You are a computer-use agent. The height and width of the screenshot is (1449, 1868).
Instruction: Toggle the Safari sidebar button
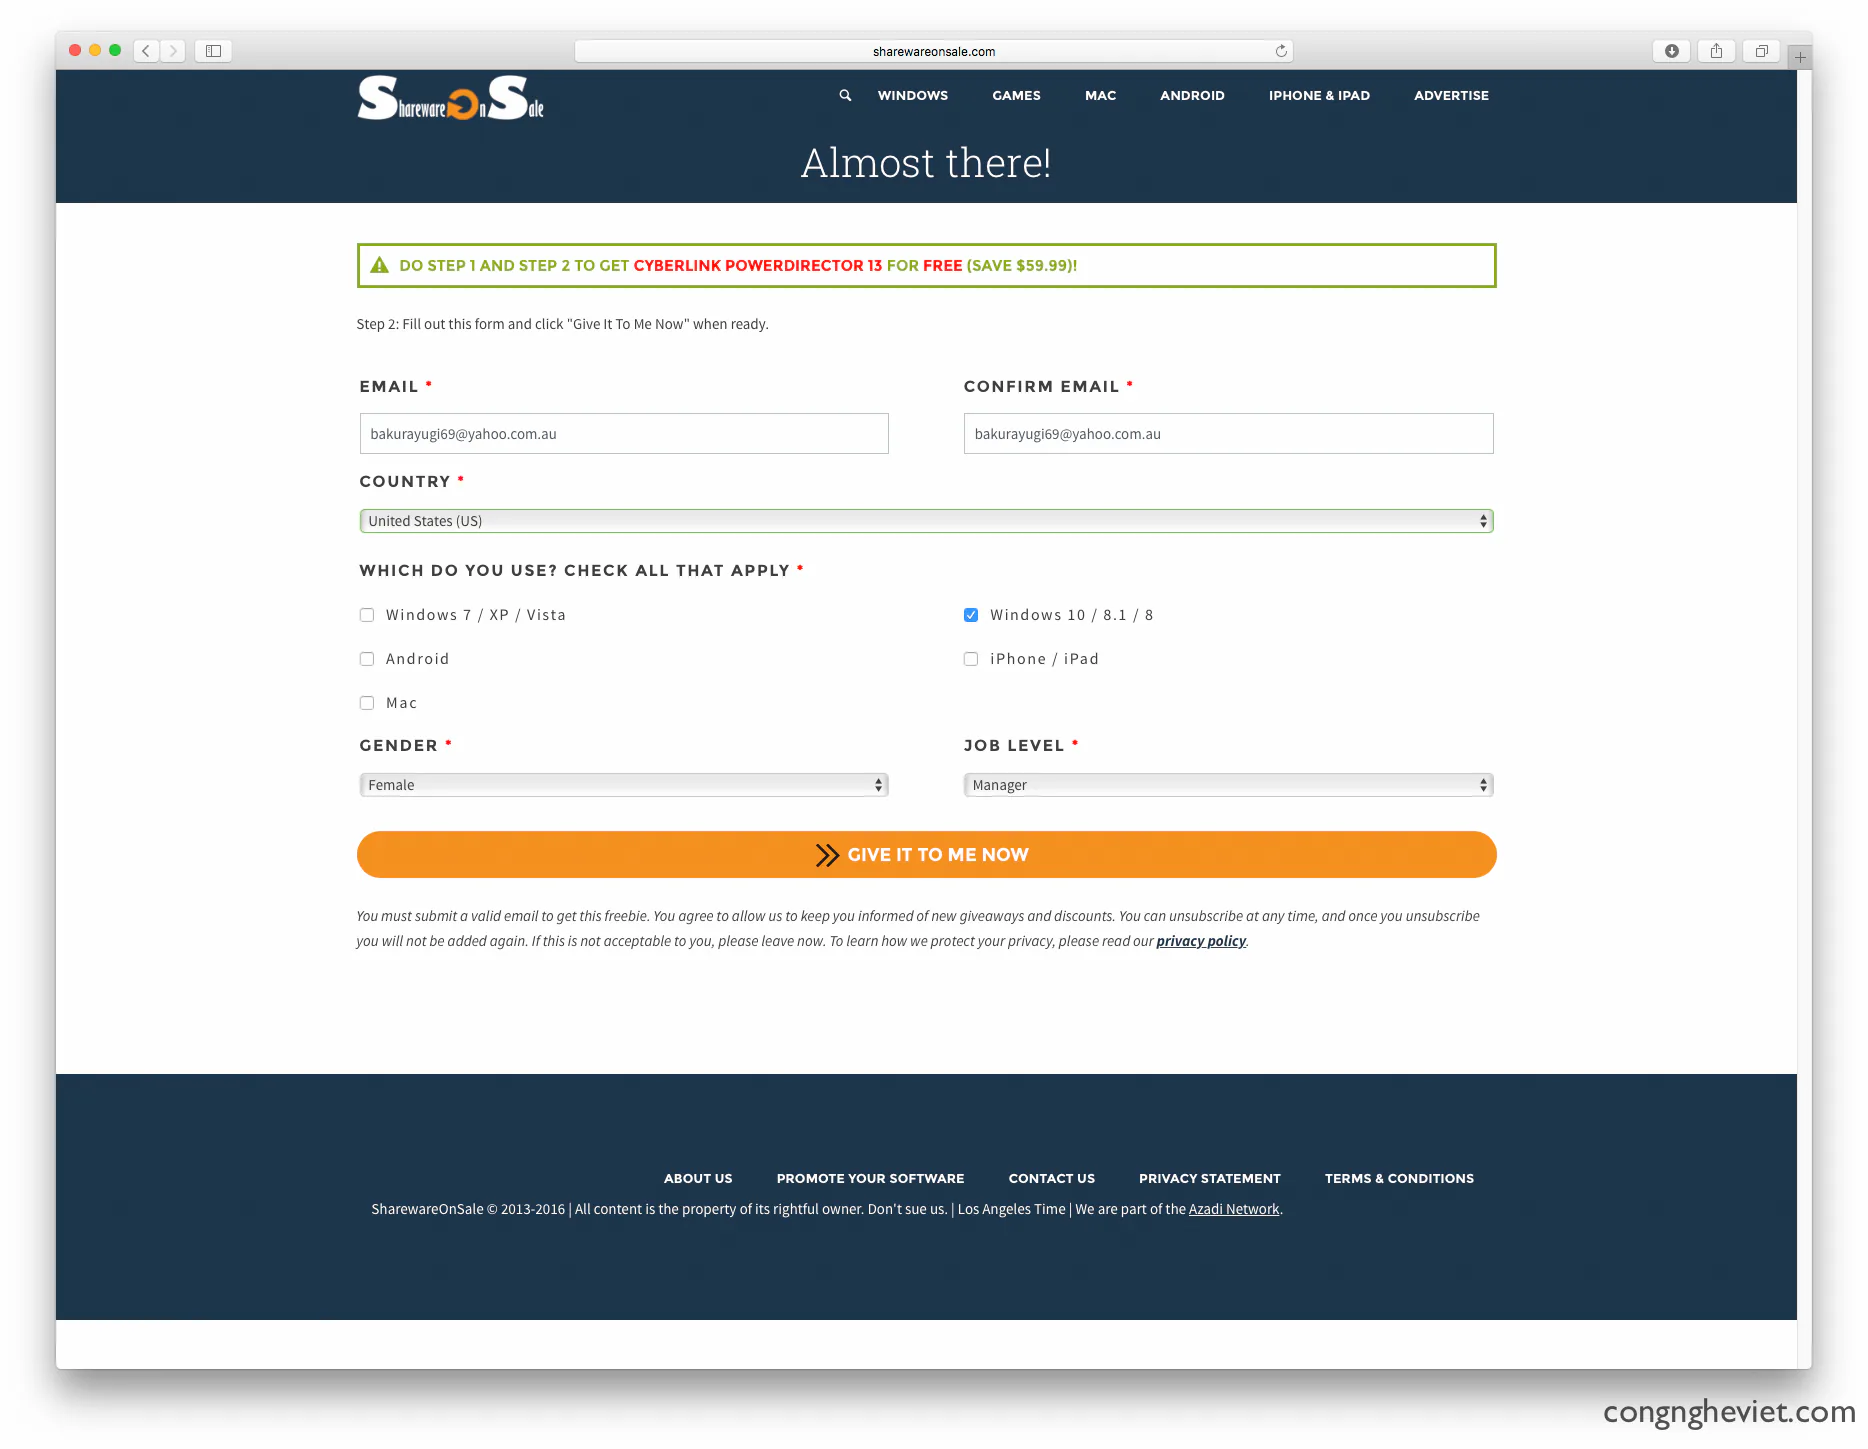(x=213, y=51)
